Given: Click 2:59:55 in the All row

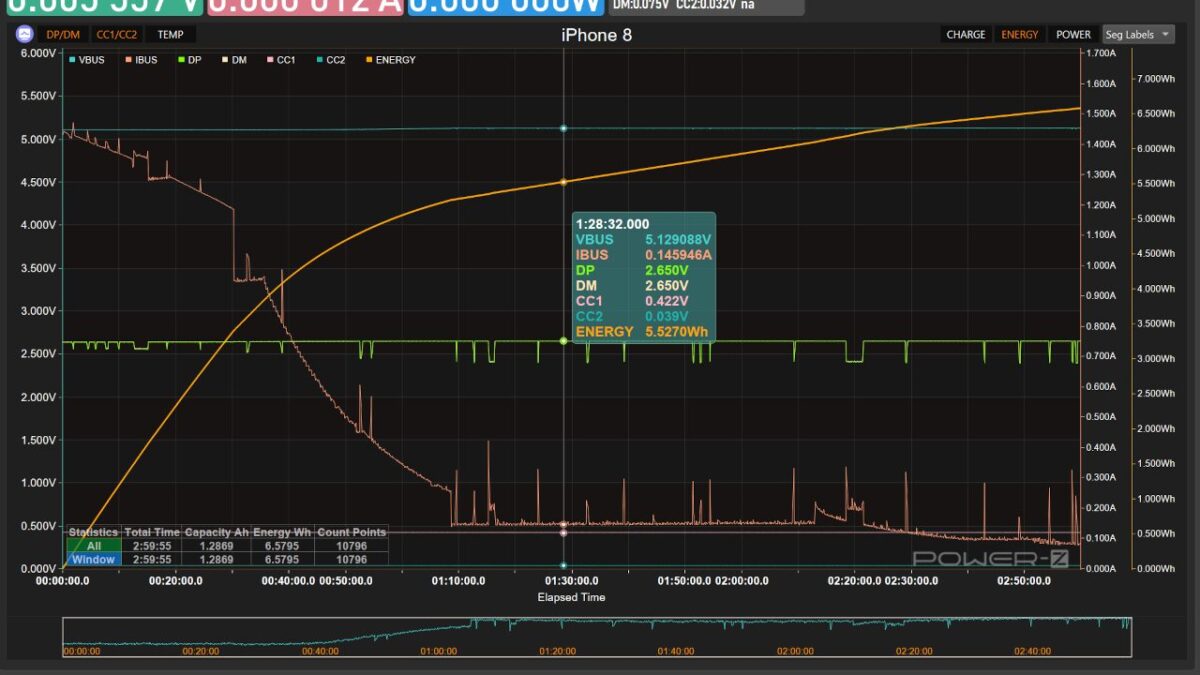Looking at the screenshot, I should 152,546.
